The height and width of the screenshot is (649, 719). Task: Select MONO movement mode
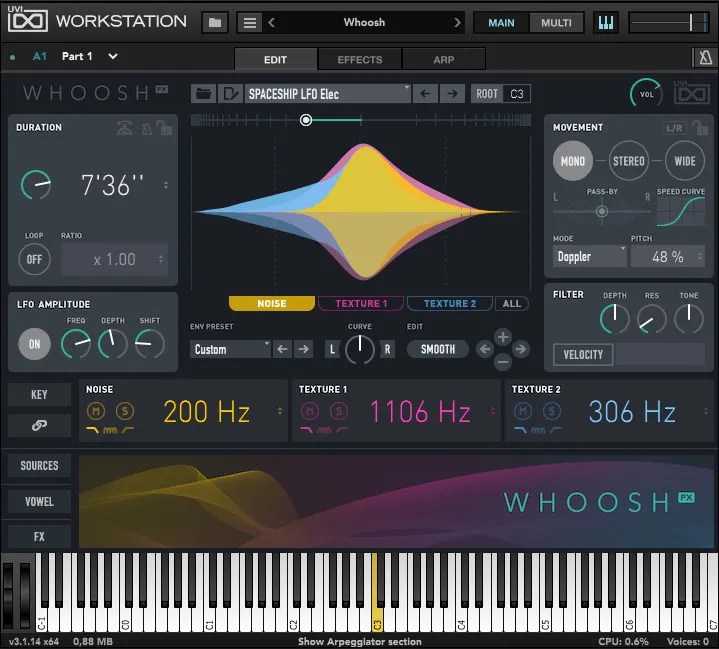pyautogui.click(x=573, y=161)
